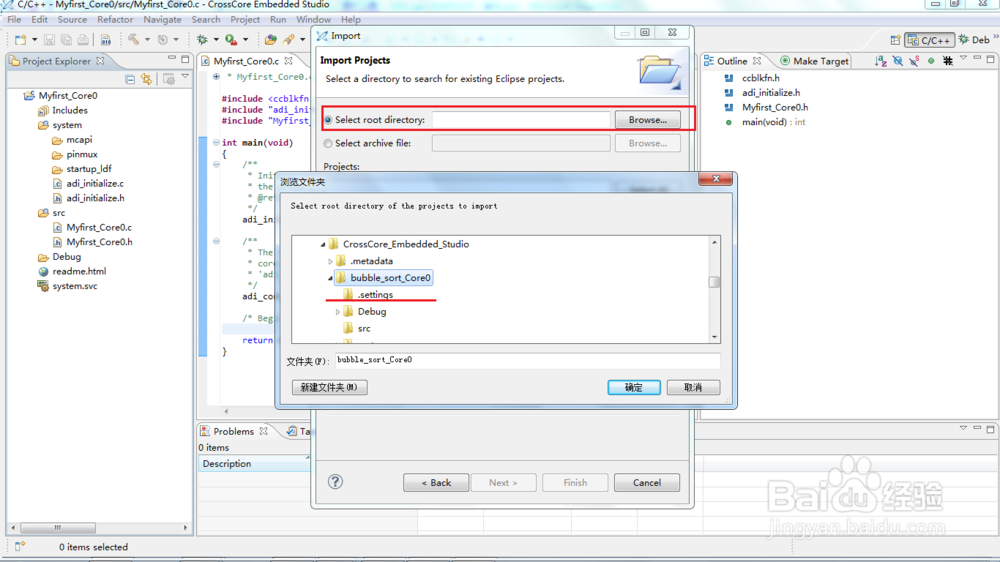This screenshot has height=562, width=1000.
Task: Sort the Outline alphabetically
Action: point(881,61)
